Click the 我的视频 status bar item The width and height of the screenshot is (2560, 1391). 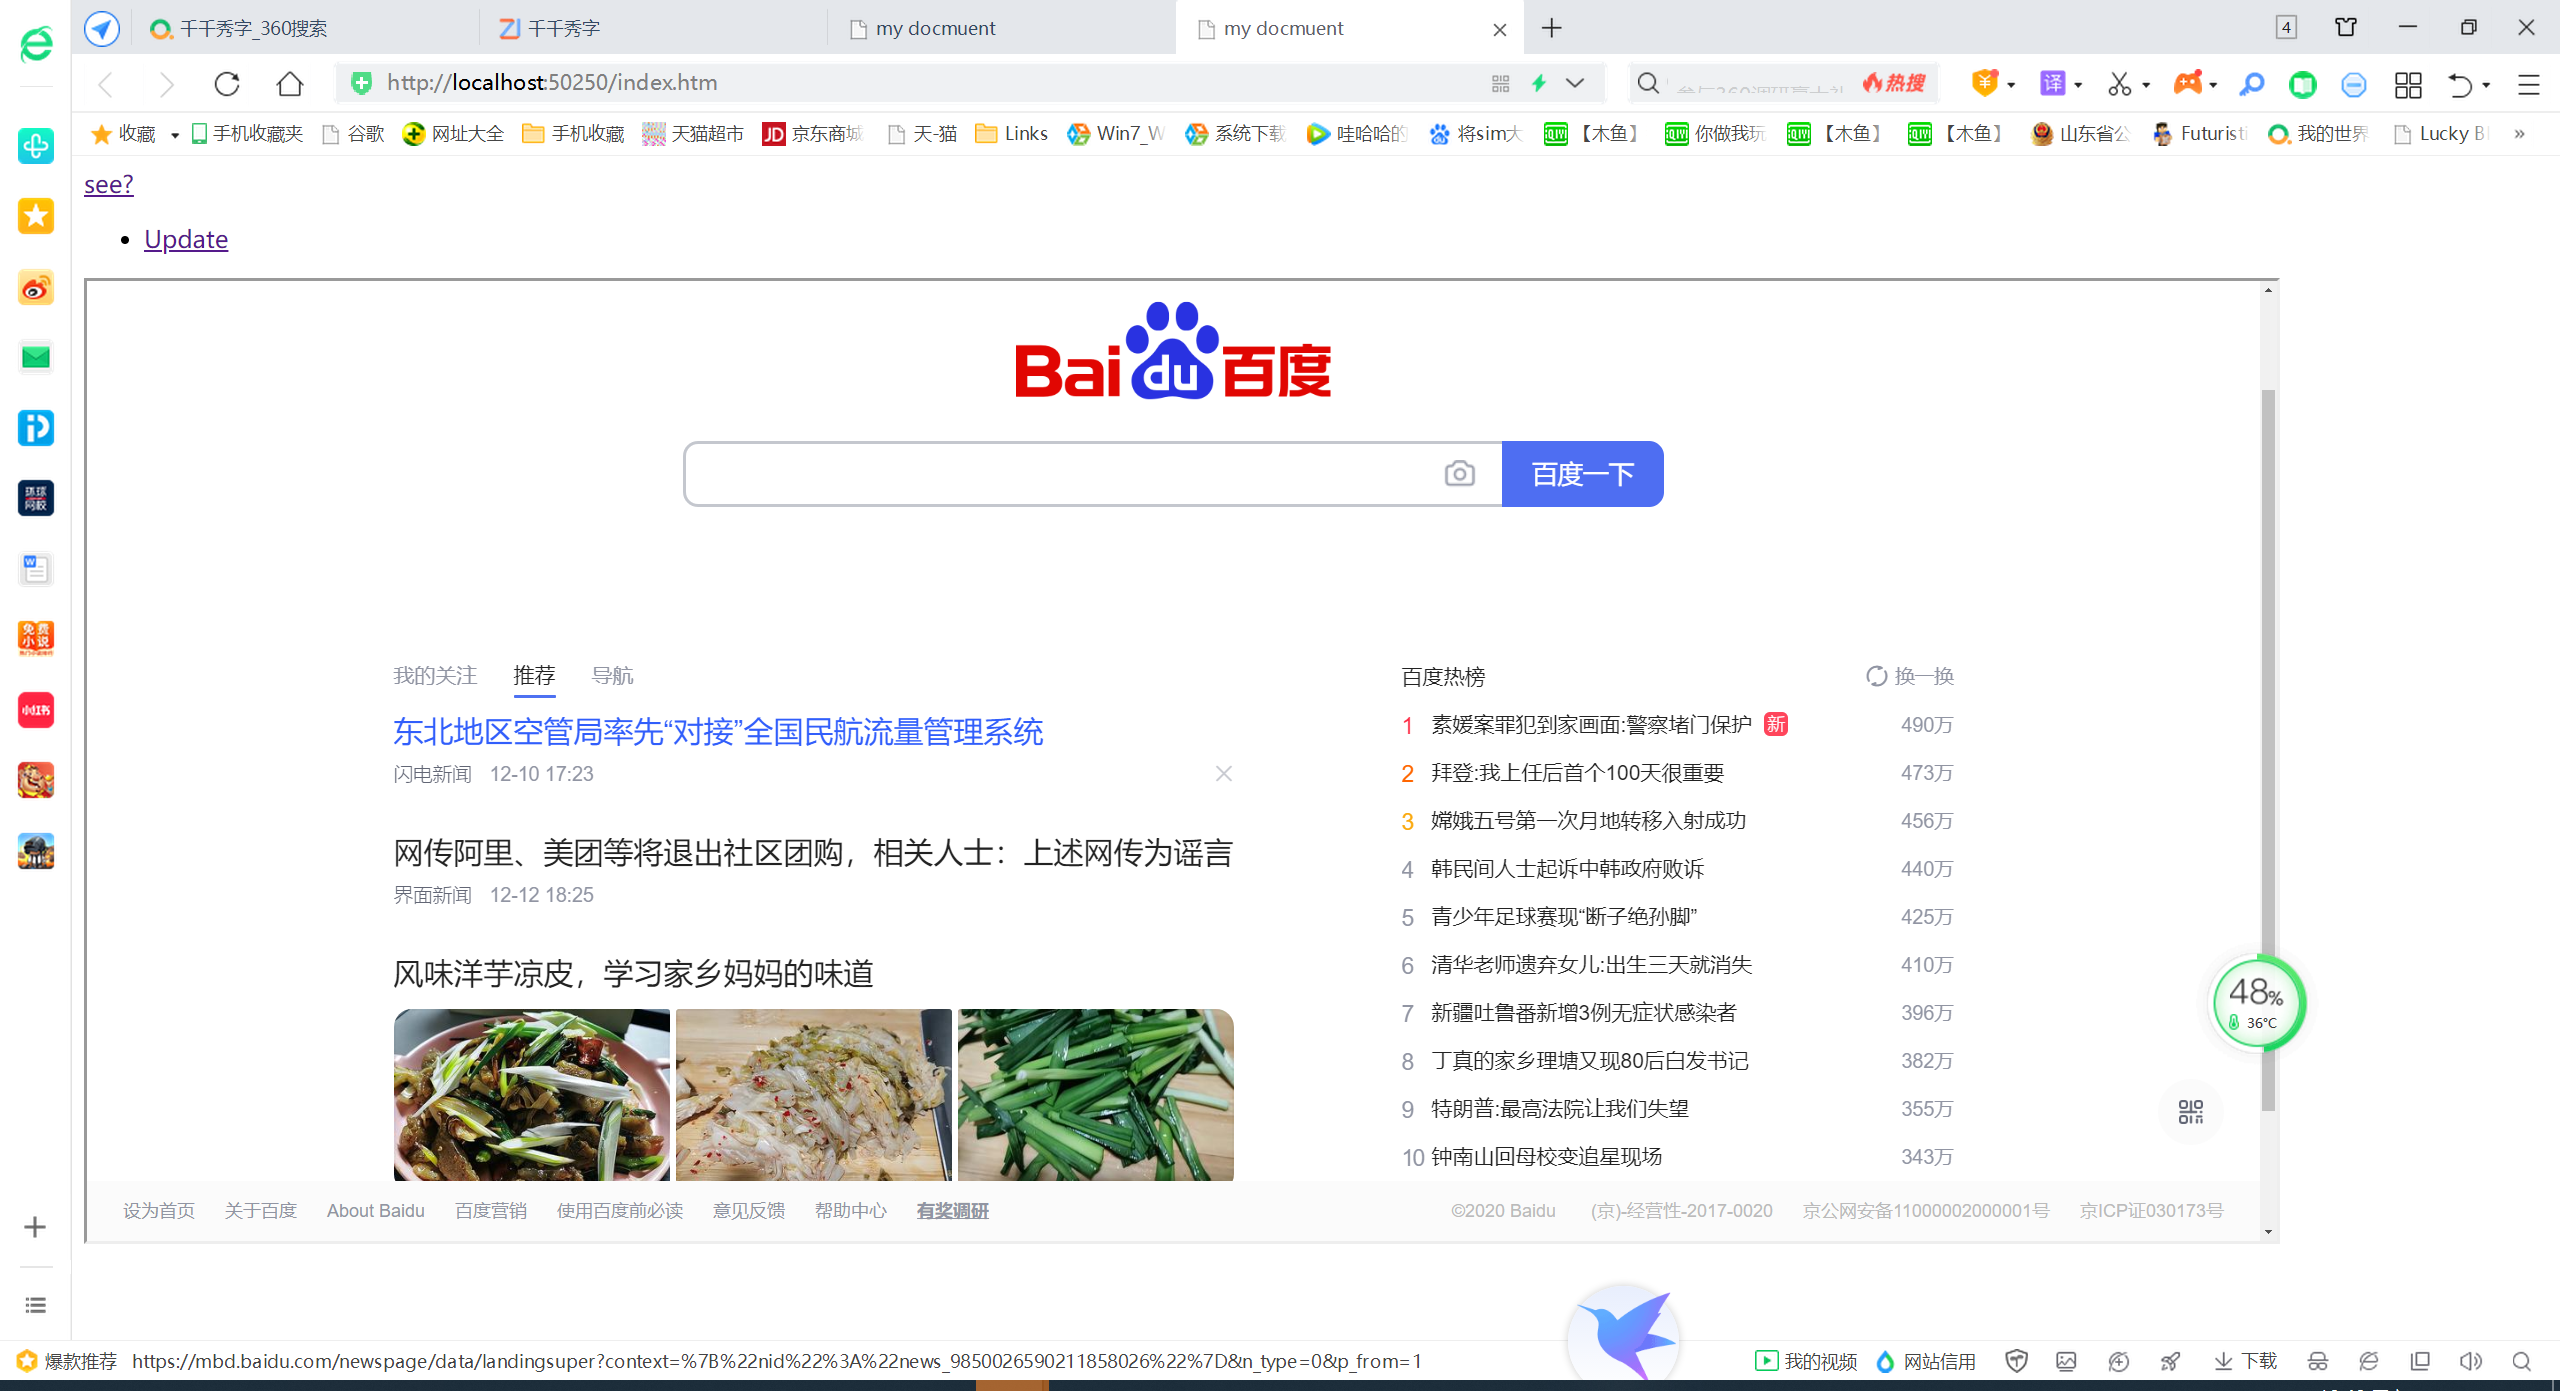(1806, 1361)
